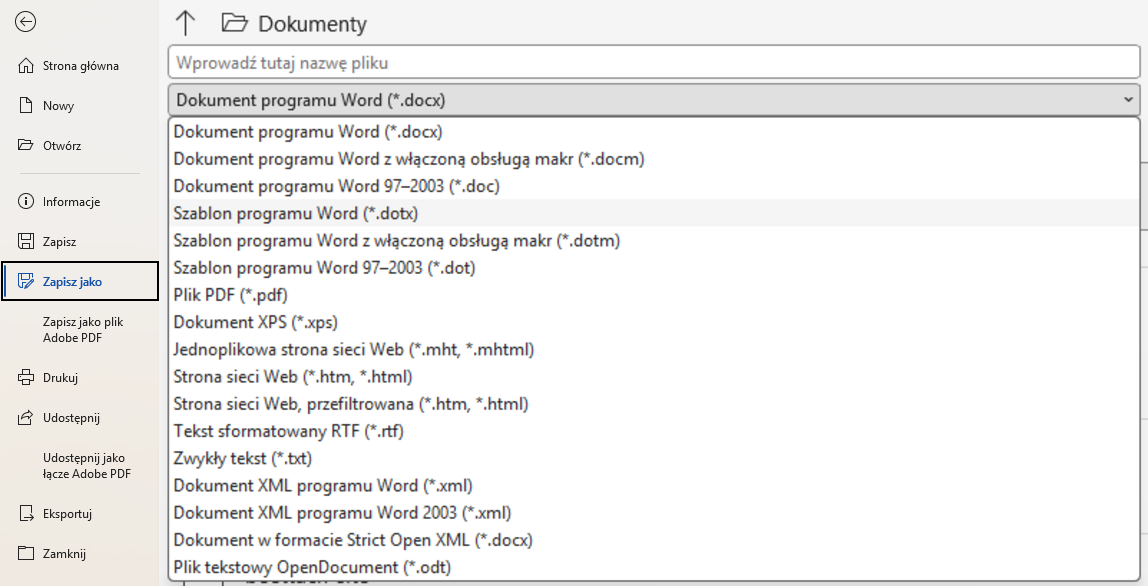Click Udostępnij jako łącze Adobe PDF
The height and width of the screenshot is (586, 1148).
(x=87, y=466)
